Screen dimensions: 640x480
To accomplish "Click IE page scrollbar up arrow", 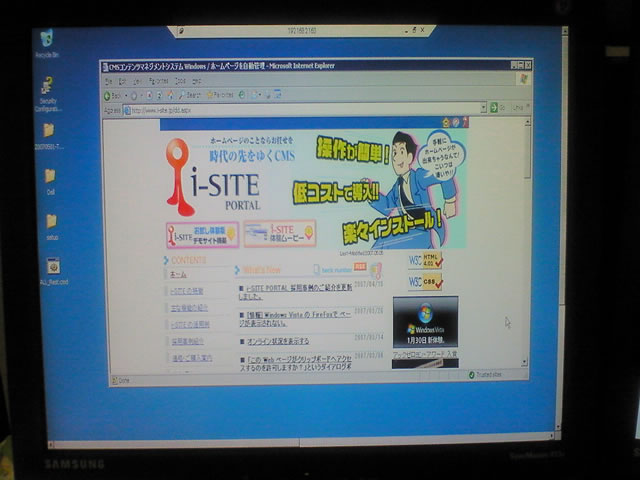I will click(x=527, y=122).
